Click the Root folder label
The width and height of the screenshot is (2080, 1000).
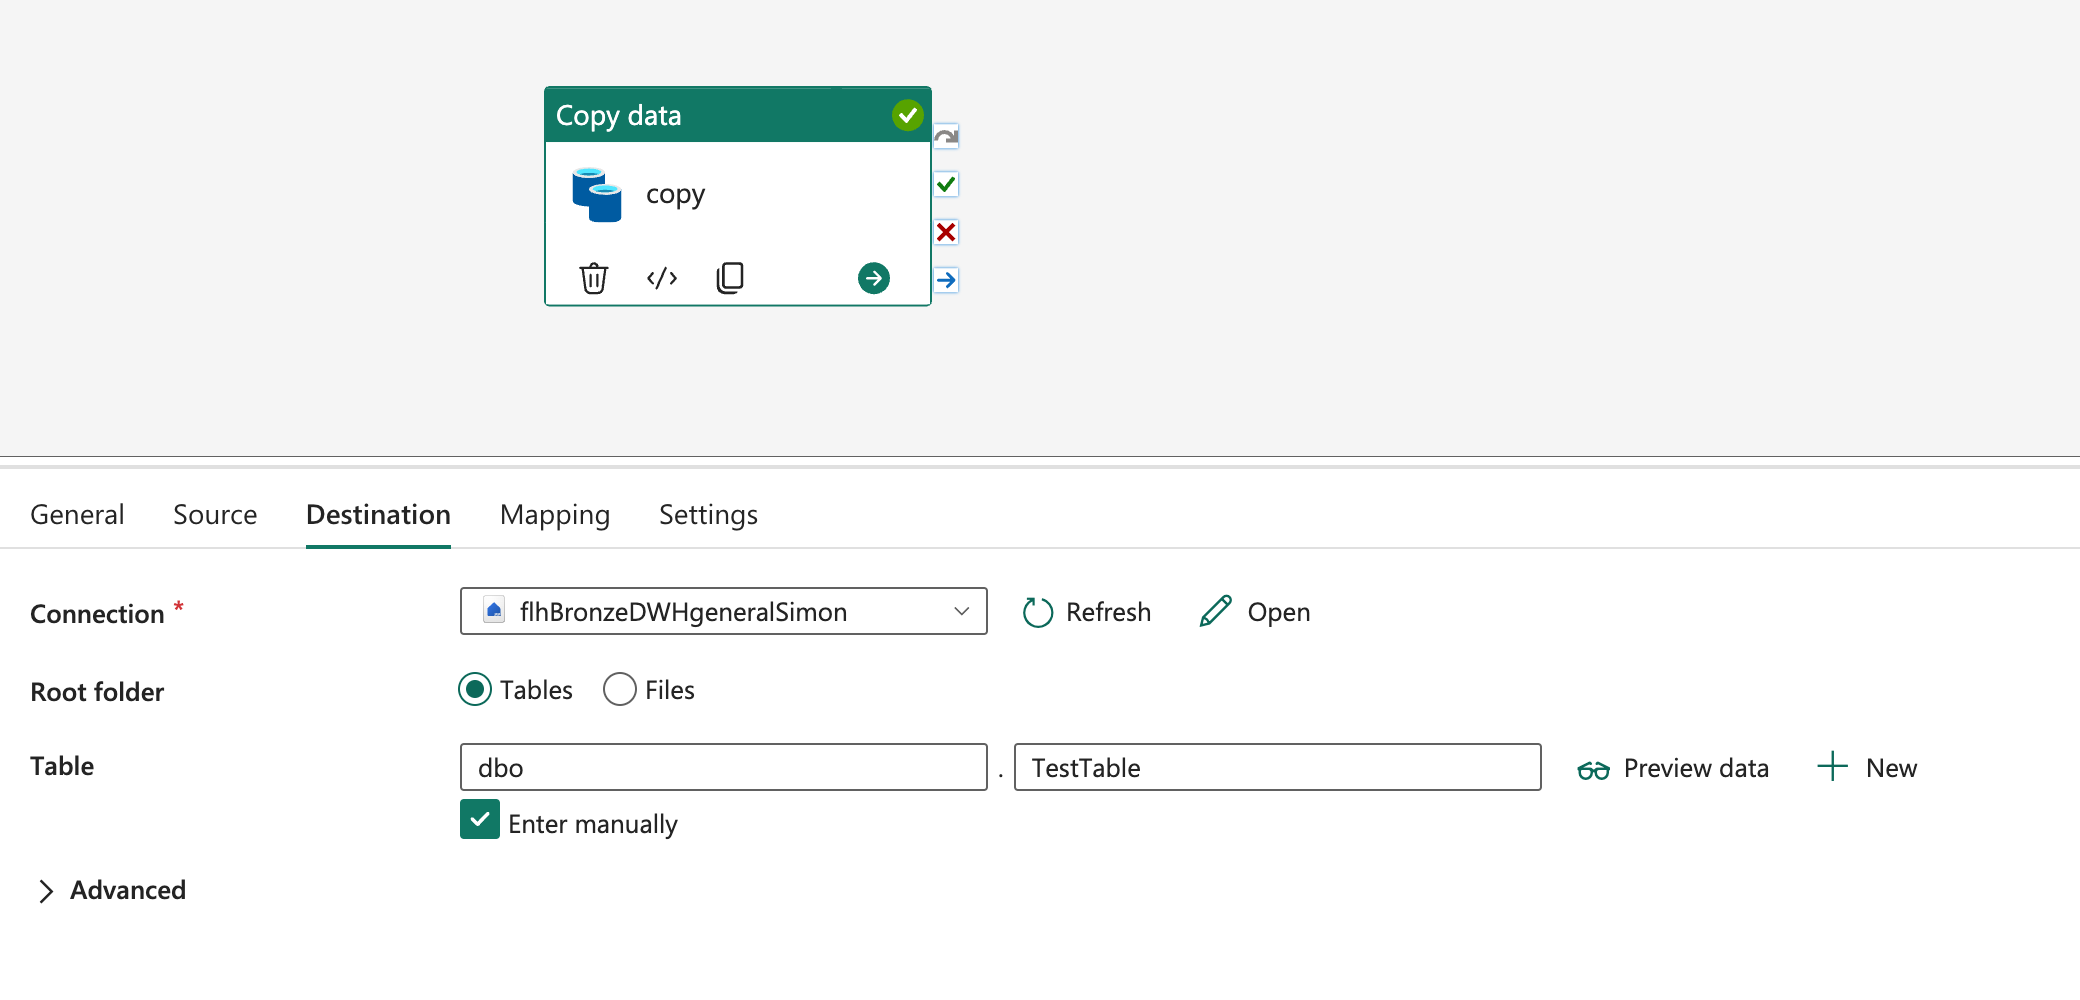coord(97,692)
